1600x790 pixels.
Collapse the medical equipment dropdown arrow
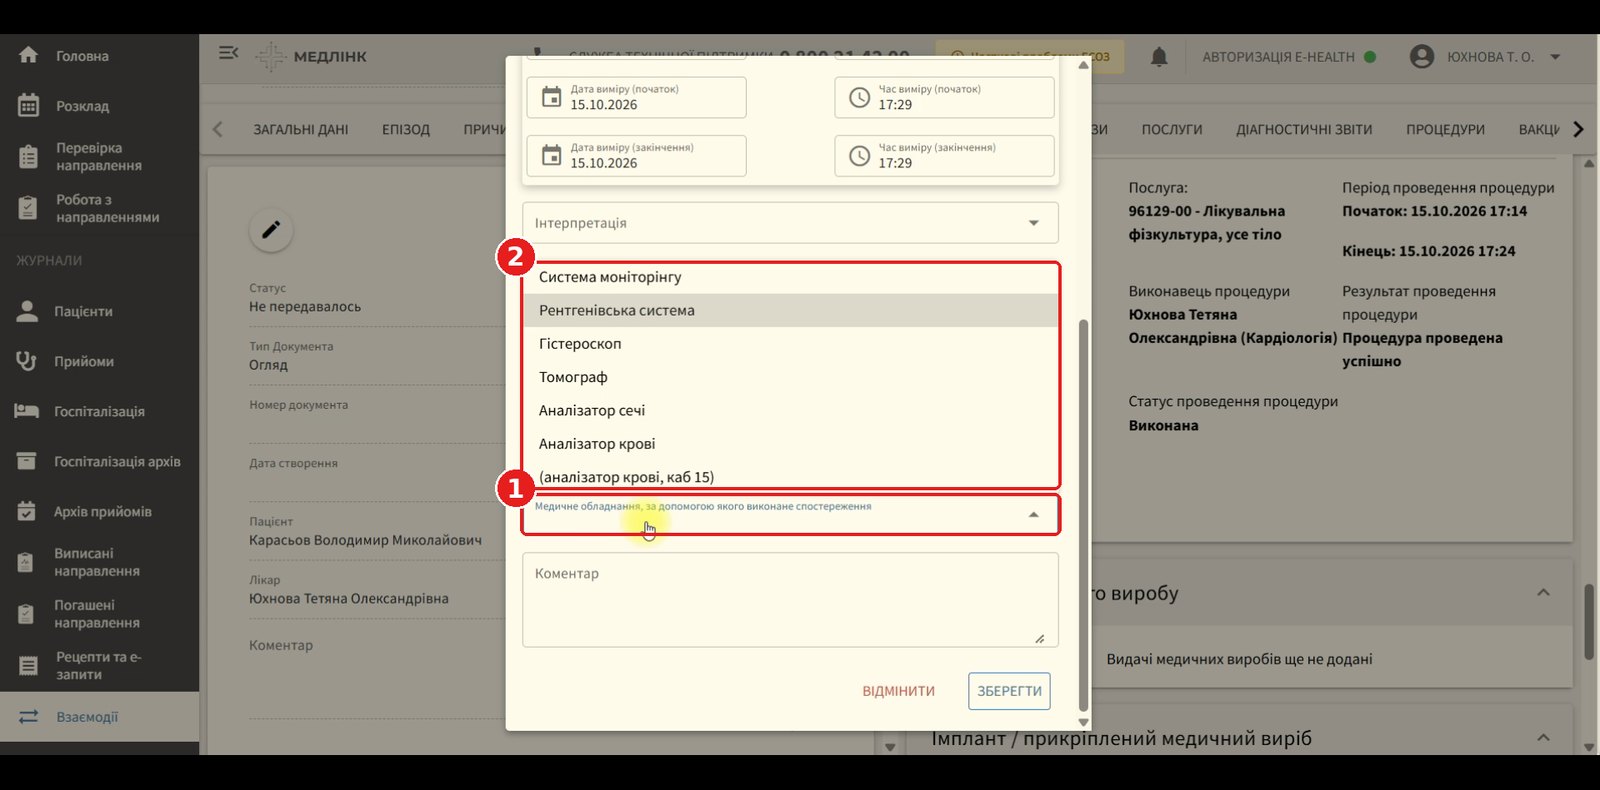point(1034,514)
